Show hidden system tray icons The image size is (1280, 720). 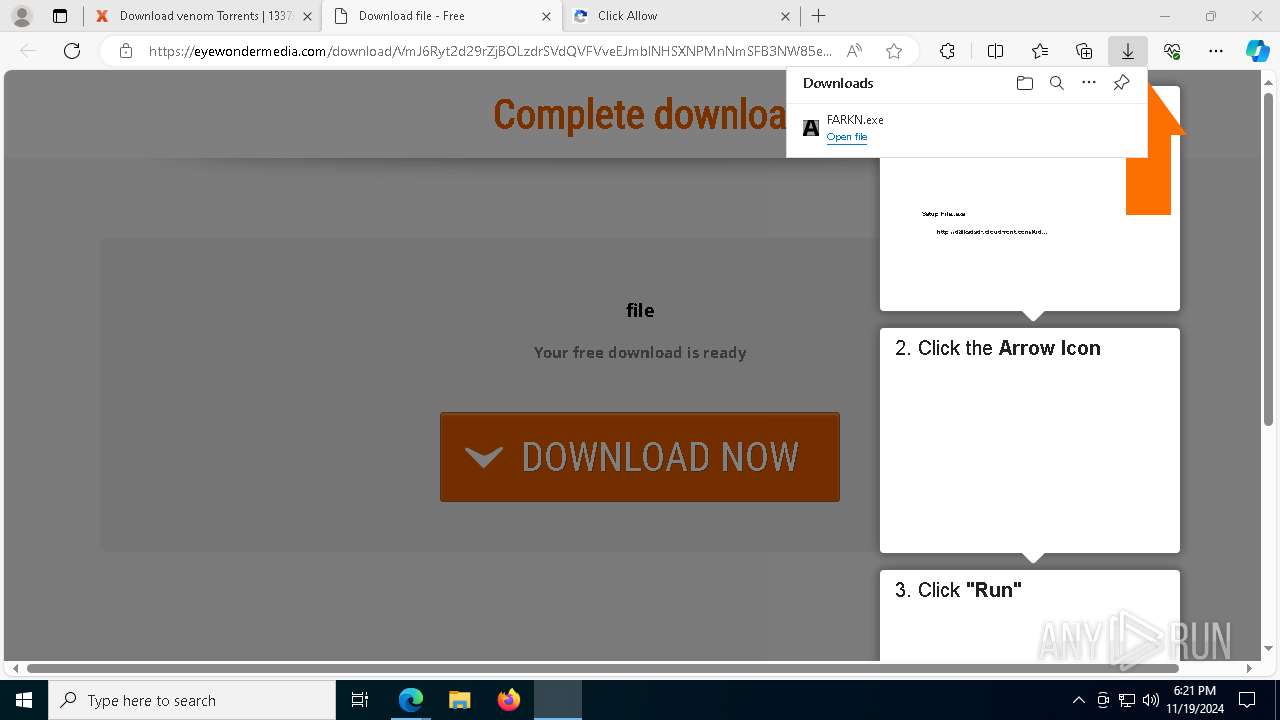(1078, 700)
